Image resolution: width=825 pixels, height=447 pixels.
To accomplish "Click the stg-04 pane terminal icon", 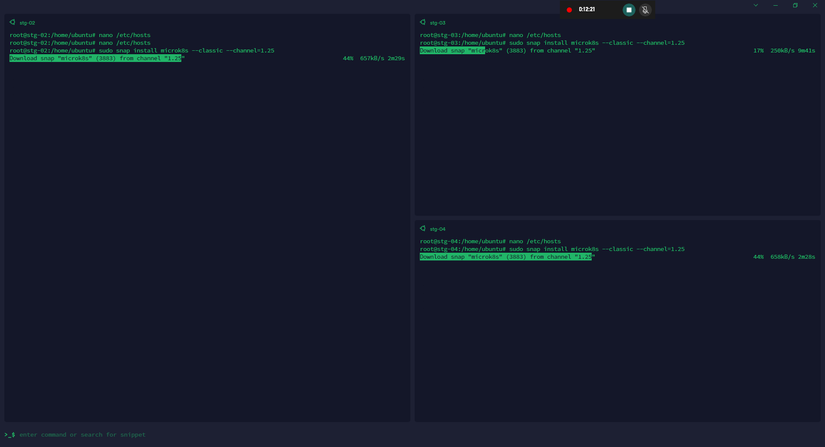I will [x=422, y=228].
